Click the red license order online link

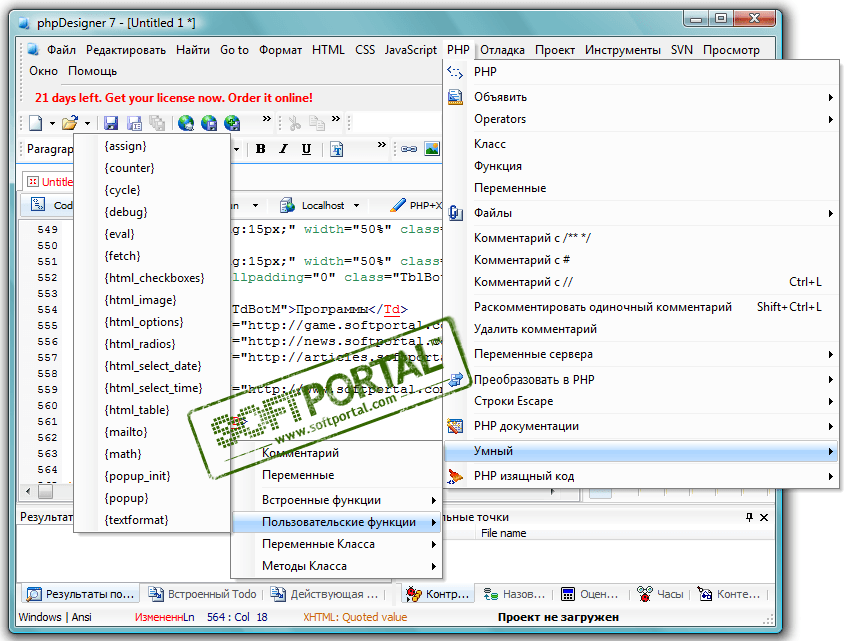click(x=174, y=98)
